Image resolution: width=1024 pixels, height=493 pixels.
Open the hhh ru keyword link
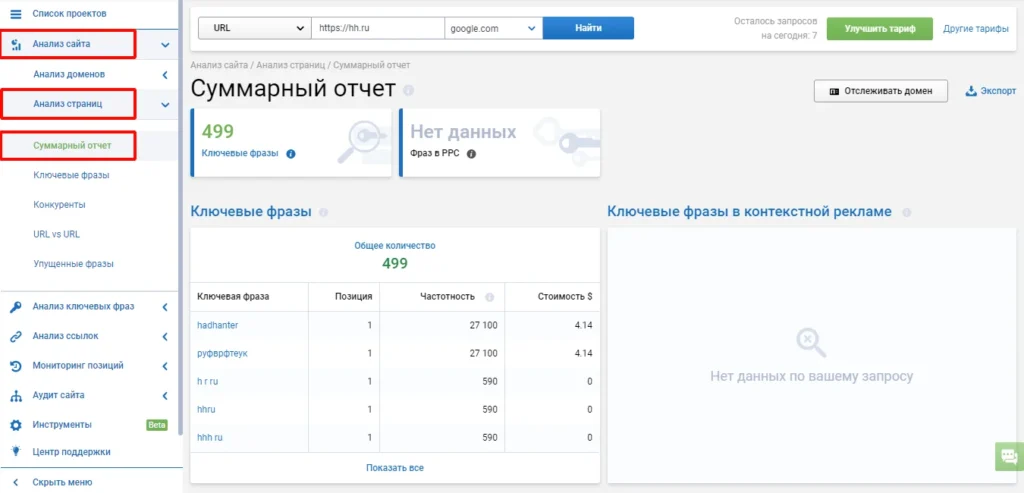click(x=210, y=437)
